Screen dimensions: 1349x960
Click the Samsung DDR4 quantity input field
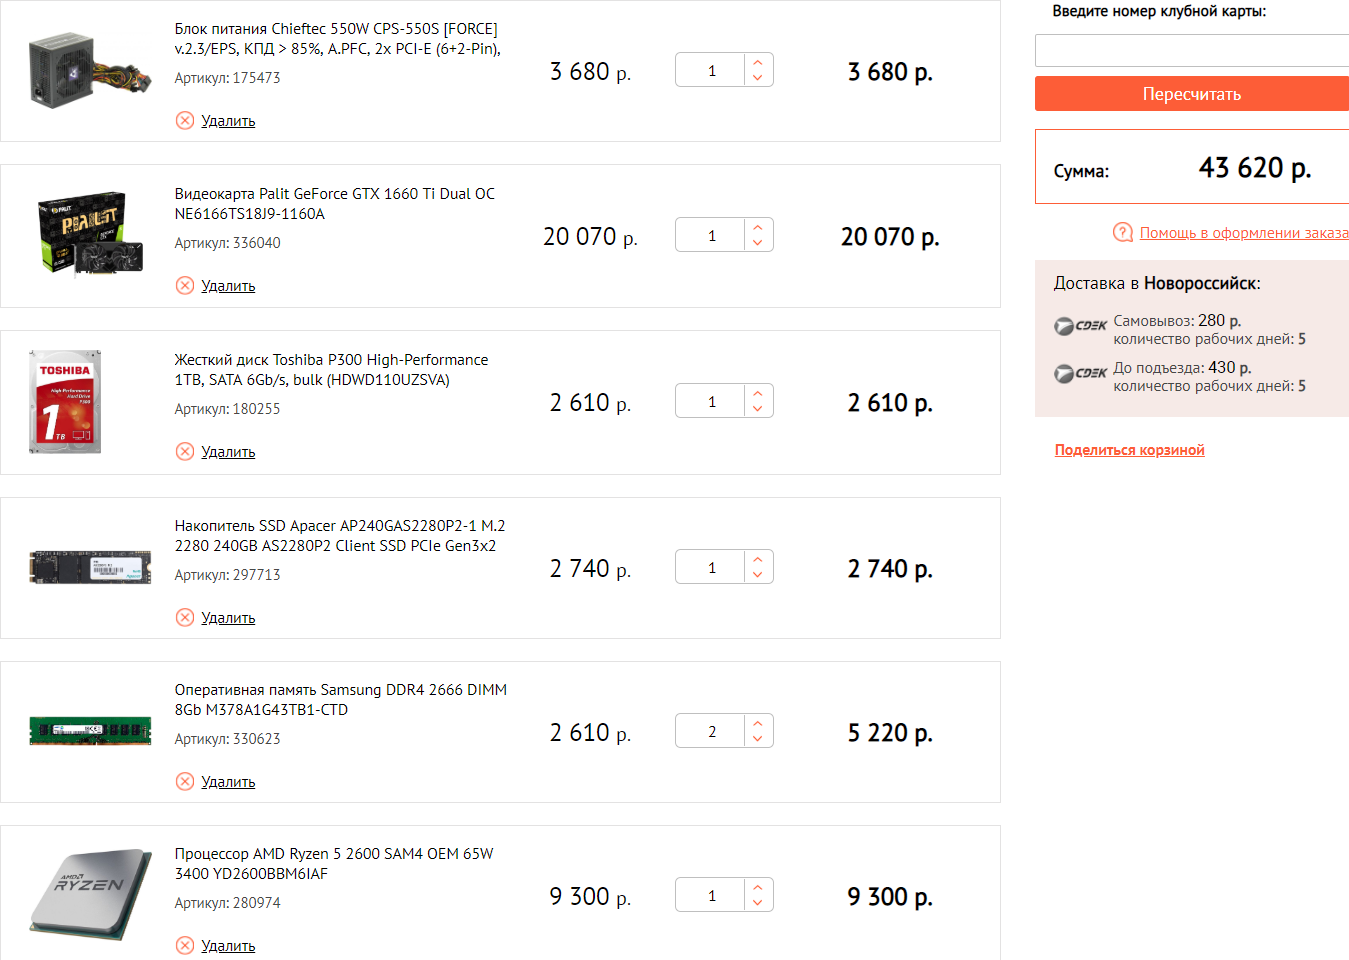click(x=711, y=731)
